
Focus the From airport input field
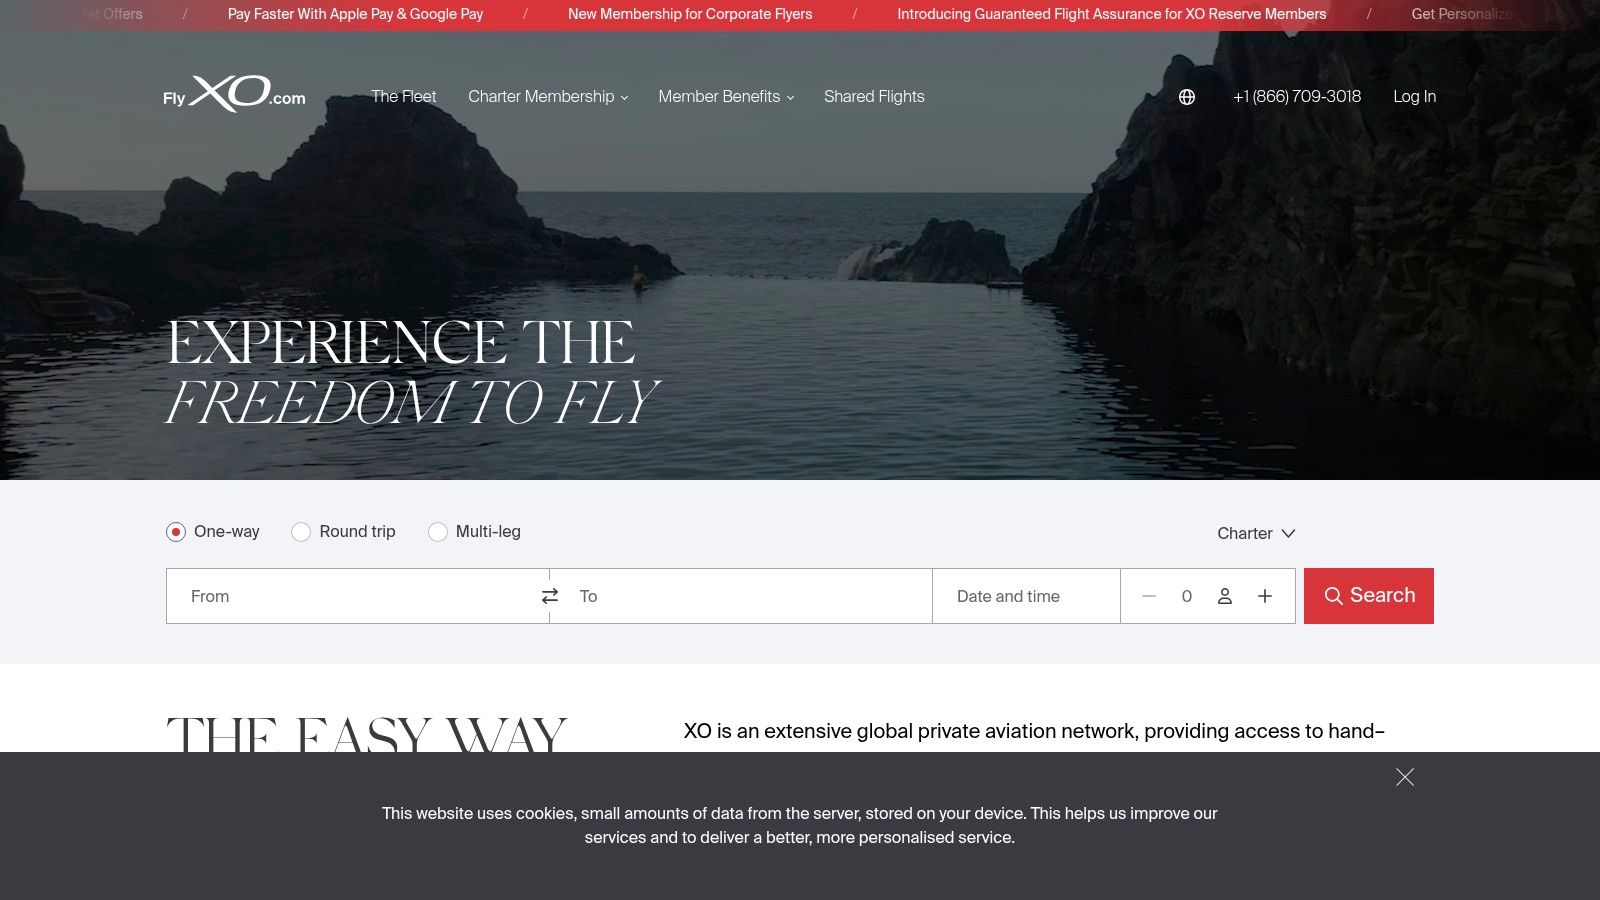point(358,596)
